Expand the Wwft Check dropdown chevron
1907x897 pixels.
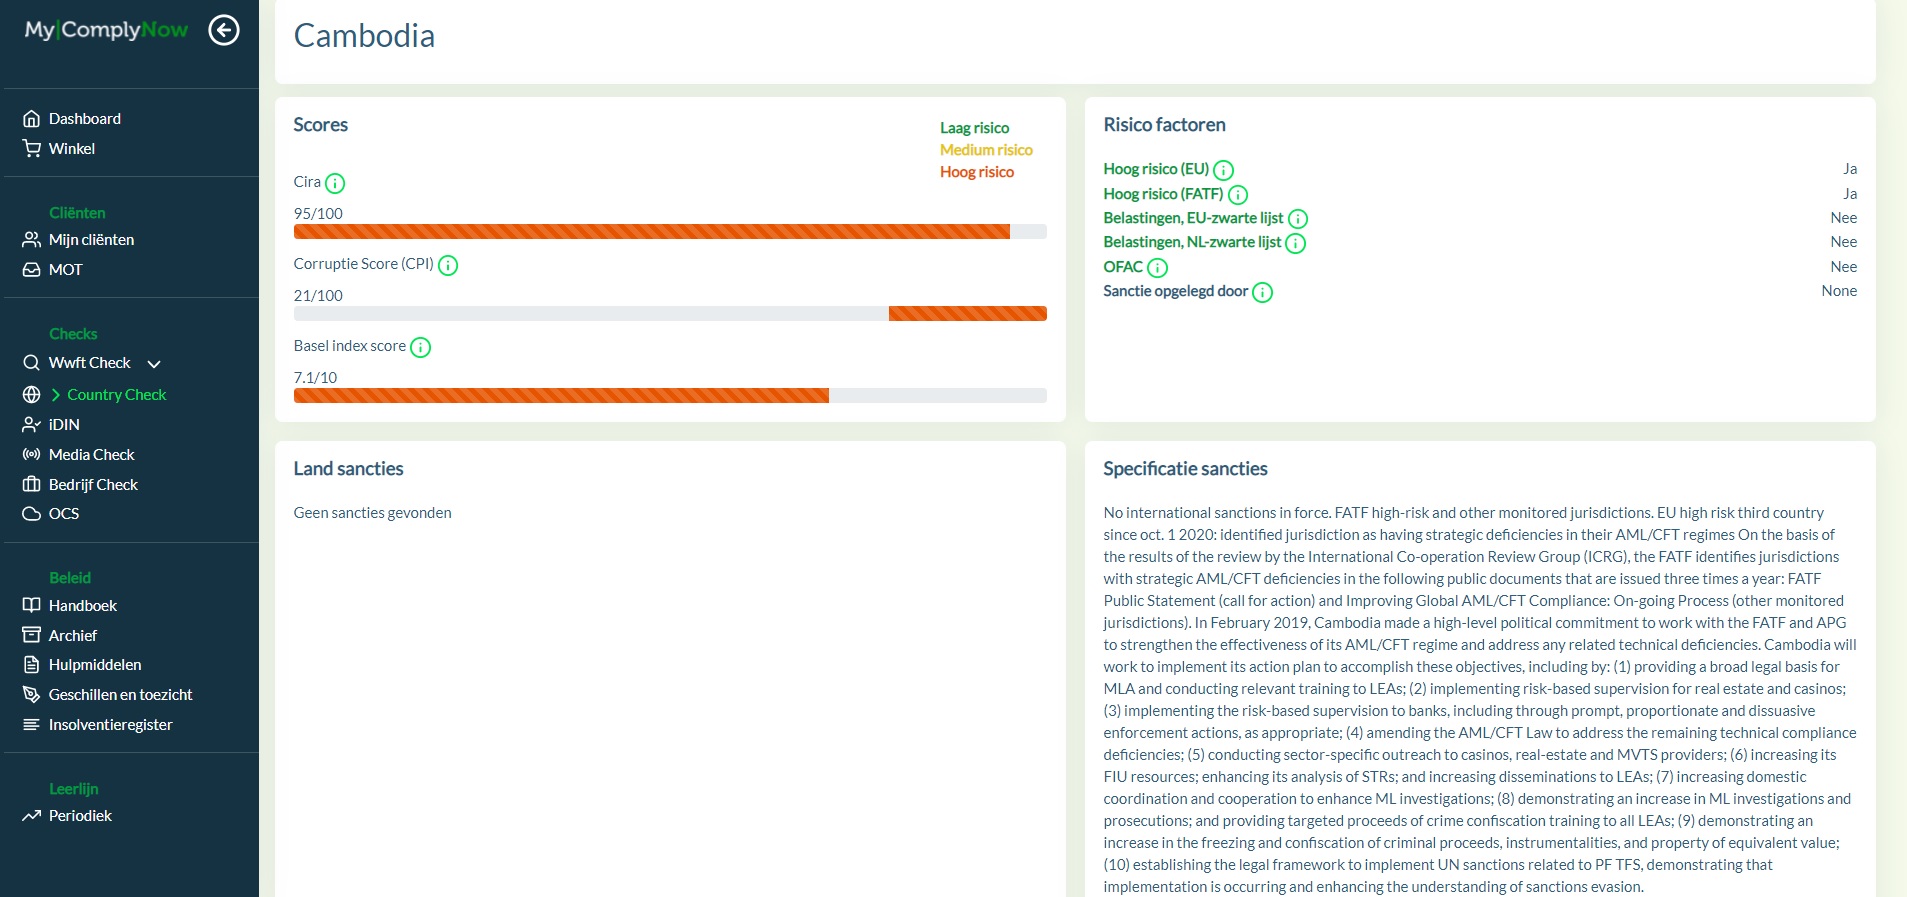pos(154,364)
